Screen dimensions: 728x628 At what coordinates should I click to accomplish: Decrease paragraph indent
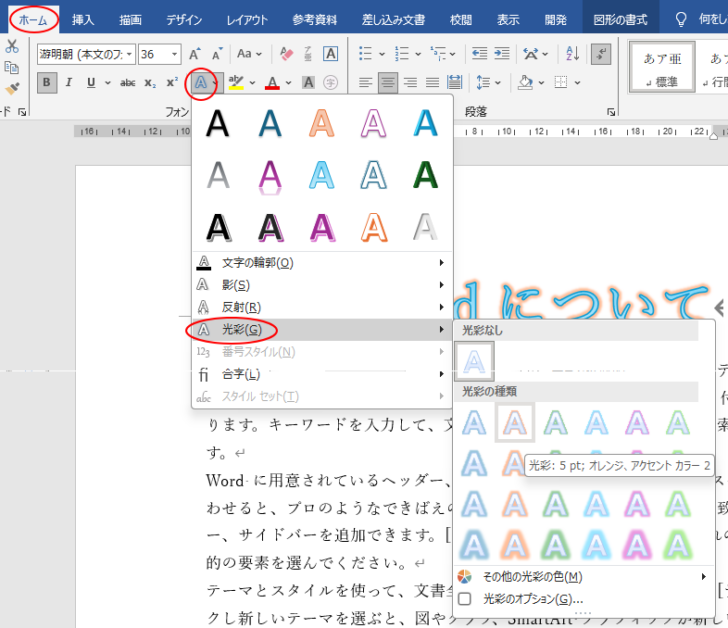(x=480, y=54)
